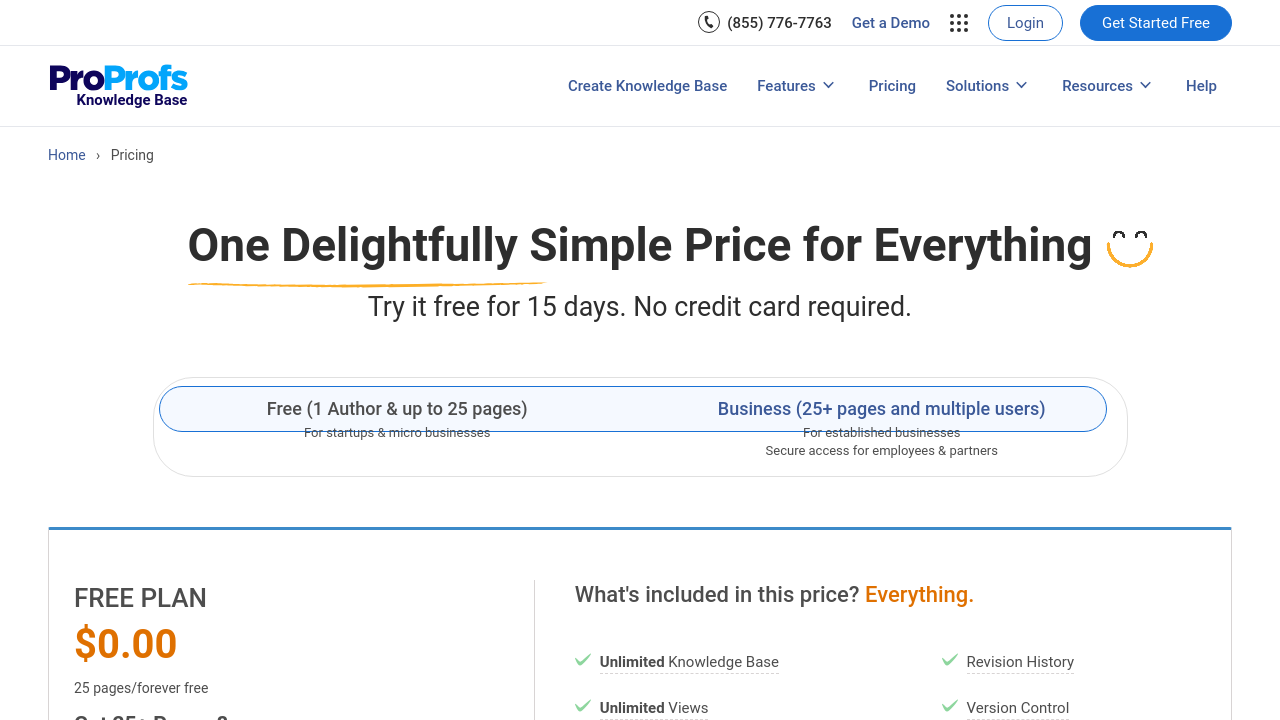Click checkmark beside Version Control
The height and width of the screenshot is (720, 1280).
950,706
